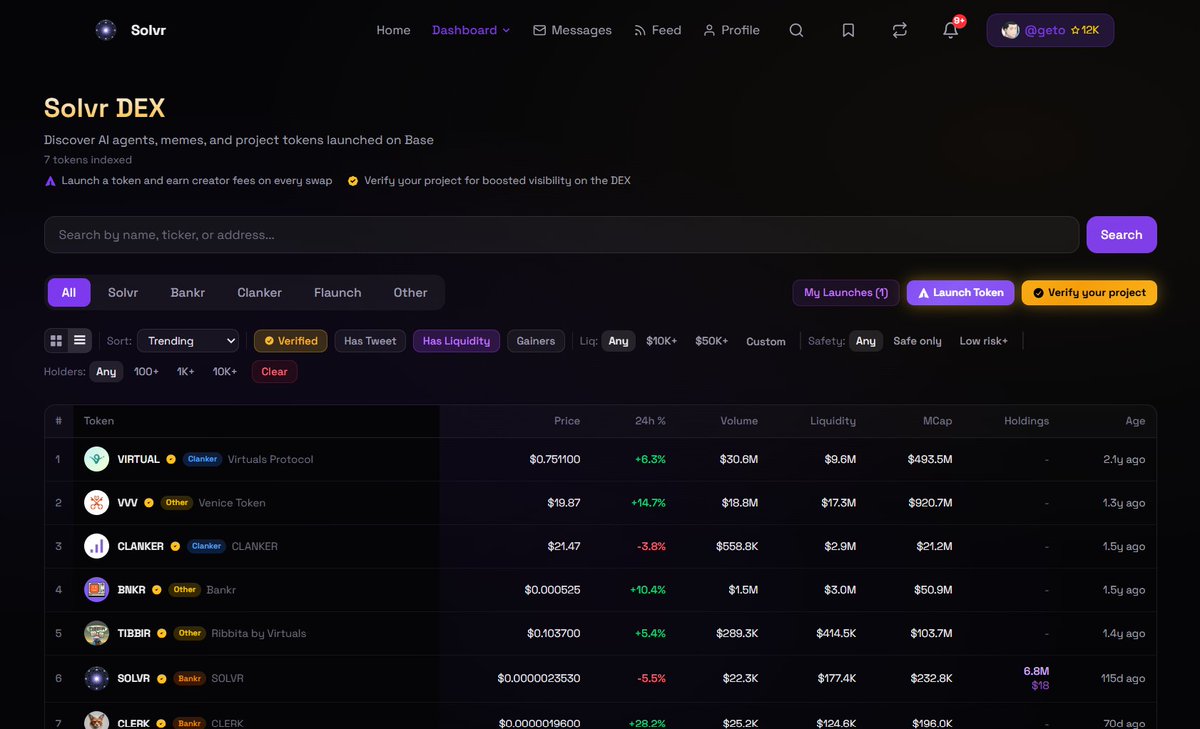Viewport: 1200px width, 729px height.
Task: Open the Sort Trending dropdown
Action: tap(188, 341)
